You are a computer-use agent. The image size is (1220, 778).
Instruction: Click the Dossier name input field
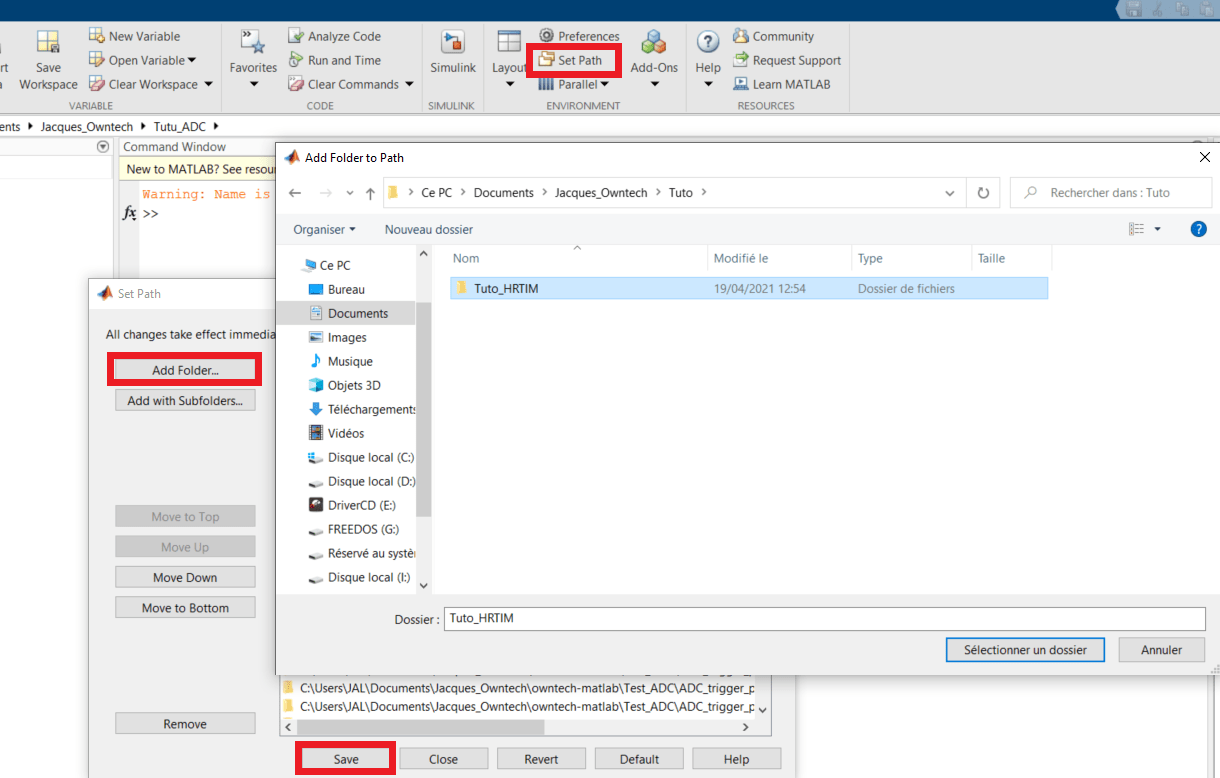(x=825, y=618)
